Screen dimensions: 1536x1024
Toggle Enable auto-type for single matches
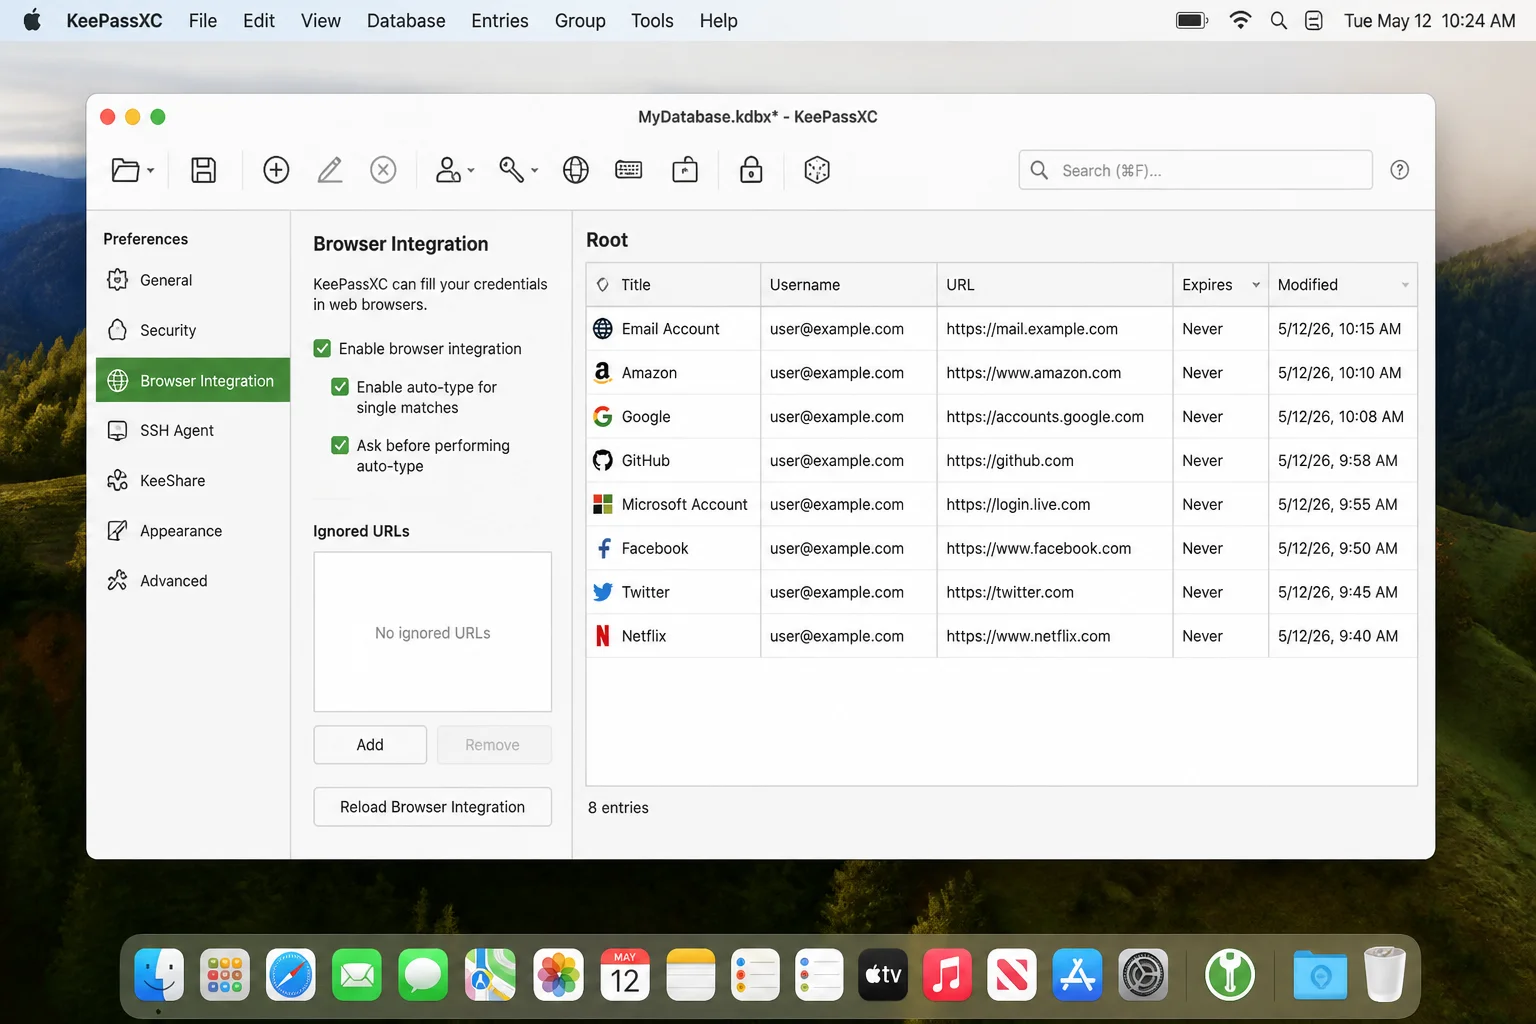(x=340, y=387)
